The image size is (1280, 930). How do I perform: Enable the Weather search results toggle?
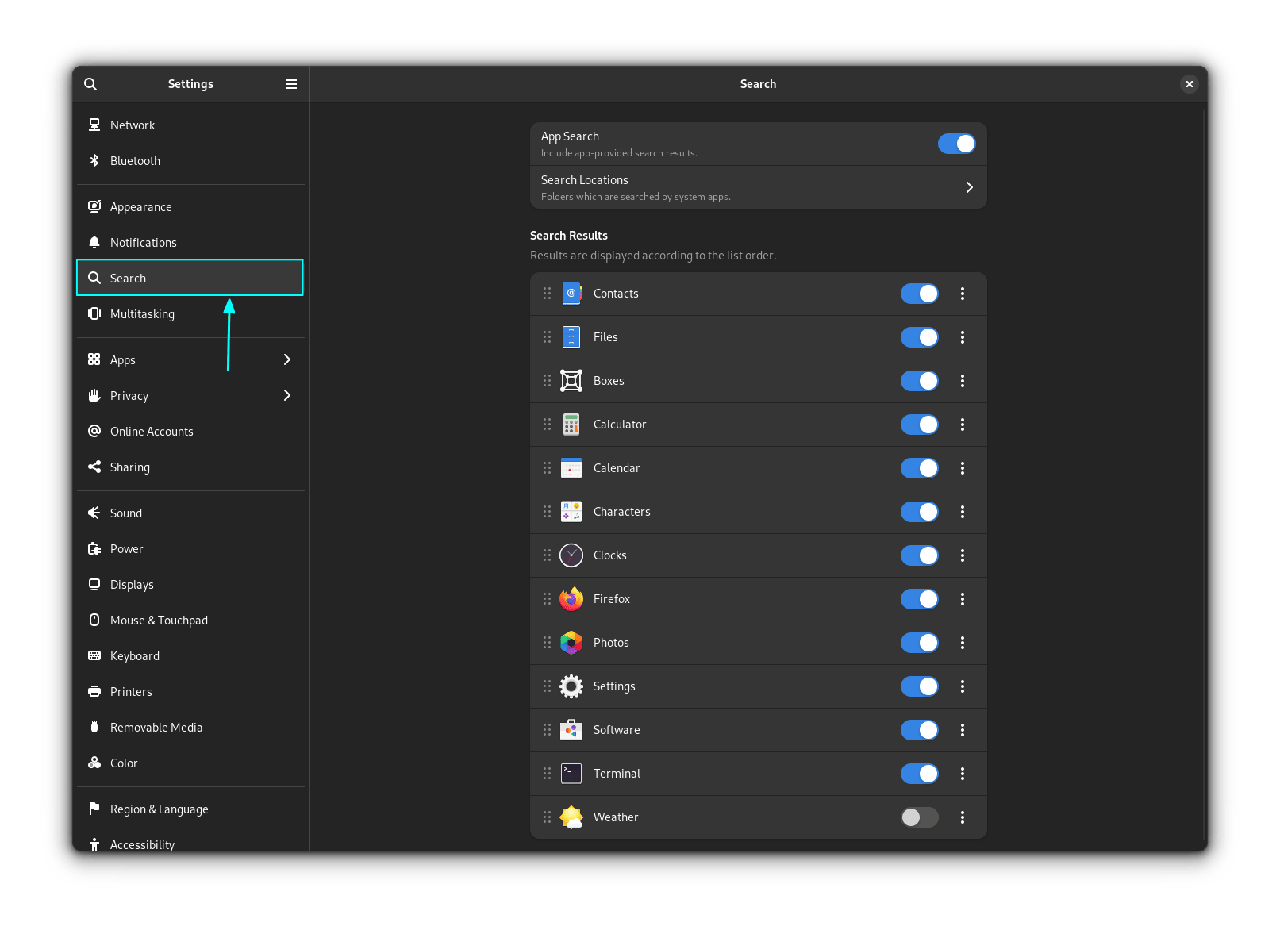[919, 817]
